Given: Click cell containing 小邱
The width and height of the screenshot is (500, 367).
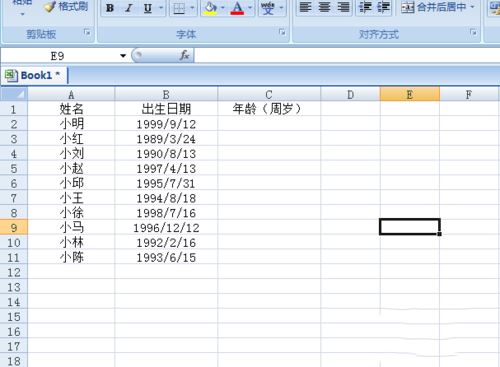Looking at the screenshot, I should pos(71,183).
